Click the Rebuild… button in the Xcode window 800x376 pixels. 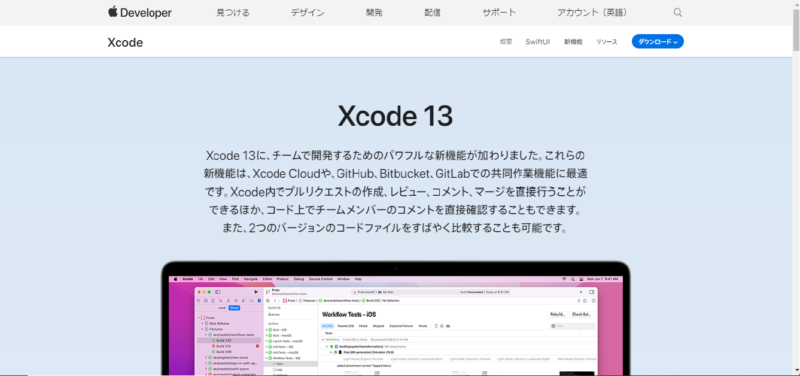[x=558, y=314]
